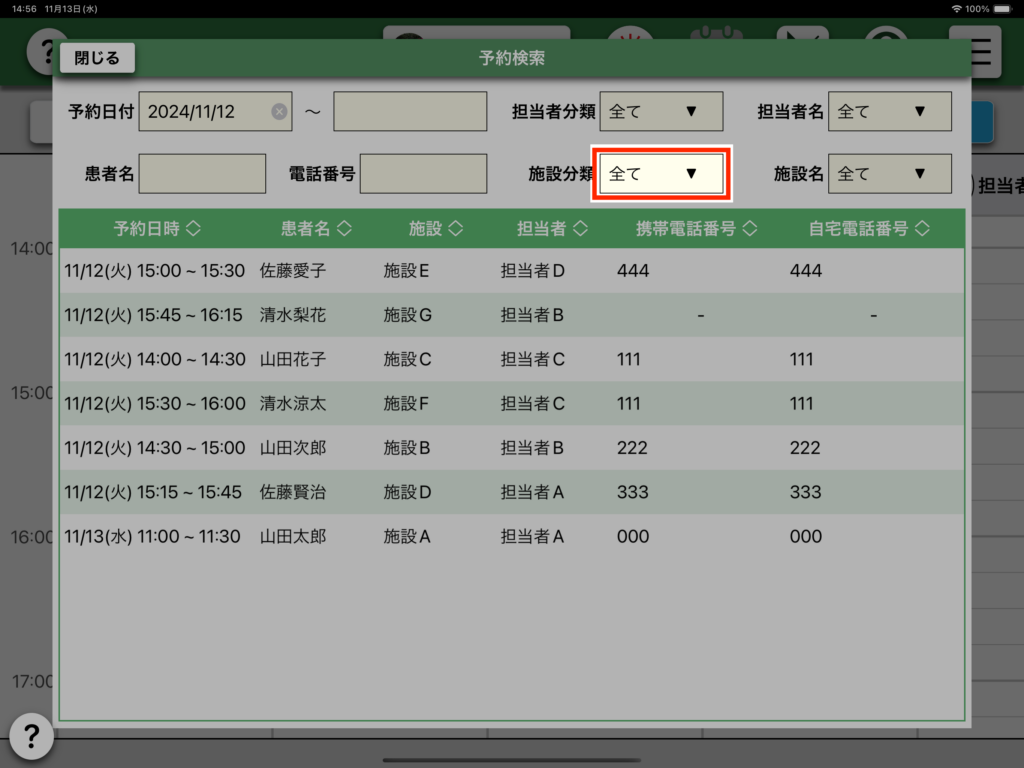
Task: Click the help question mark icon at bottom left
Action: click(x=31, y=737)
